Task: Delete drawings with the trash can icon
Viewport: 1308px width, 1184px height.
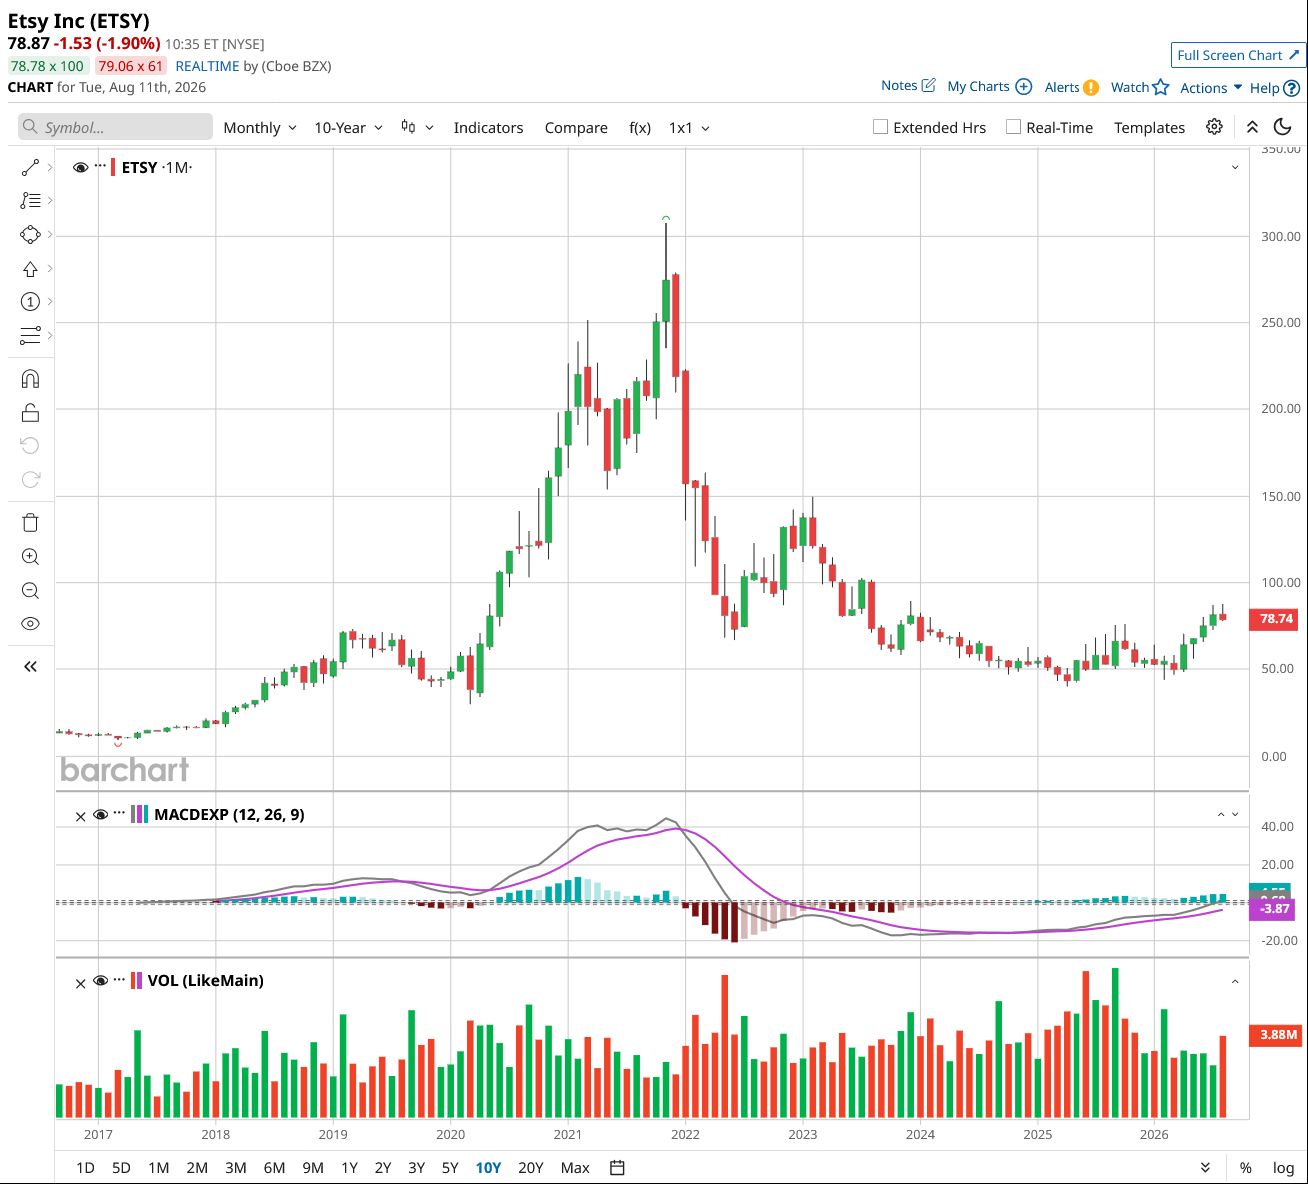Action: pos(30,523)
